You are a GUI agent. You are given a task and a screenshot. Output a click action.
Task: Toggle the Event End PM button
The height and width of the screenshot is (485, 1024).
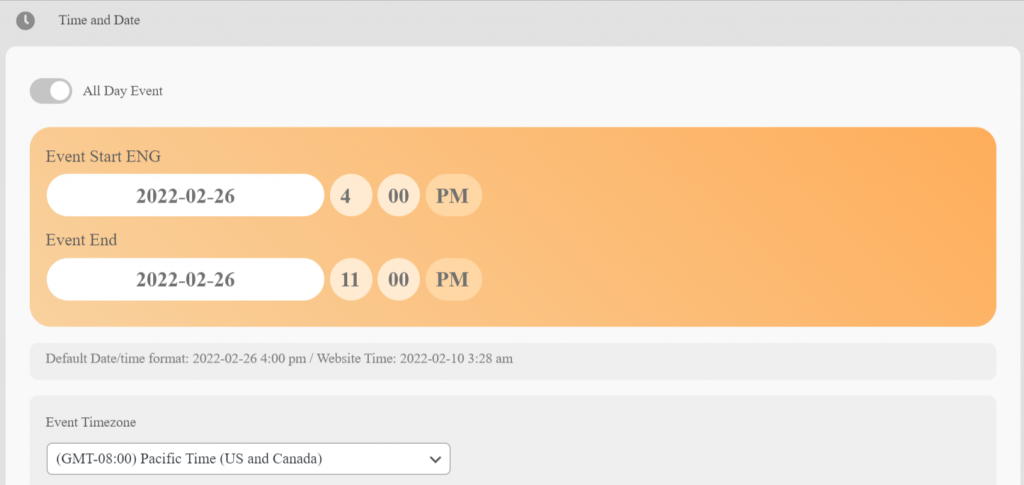click(453, 279)
